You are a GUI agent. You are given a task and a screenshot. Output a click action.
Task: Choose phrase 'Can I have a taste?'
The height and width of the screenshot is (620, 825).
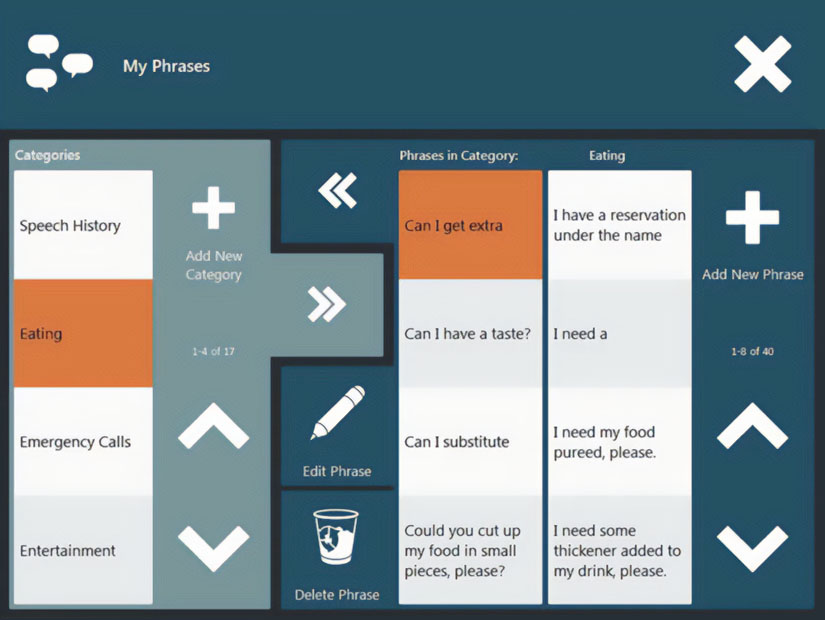[470, 334]
